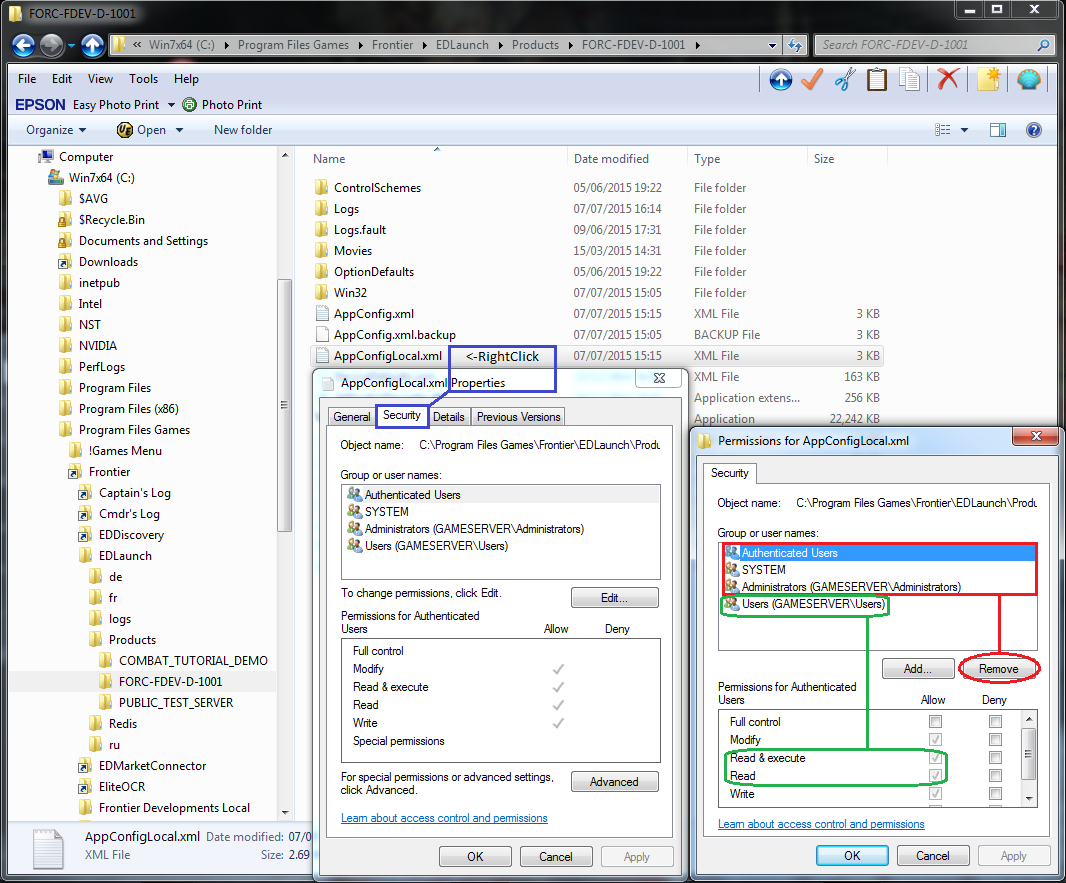Click the Copy documents toolbar icon
This screenshot has width=1066, height=883.
909,80
